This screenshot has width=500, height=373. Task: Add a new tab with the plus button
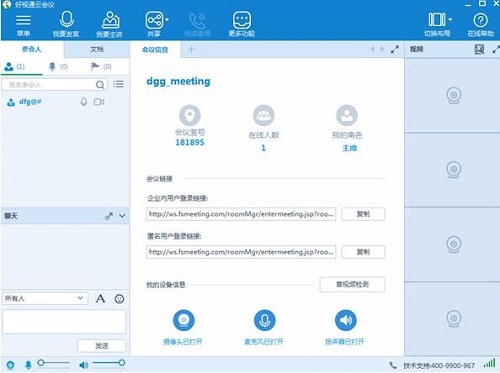(191, 50)
